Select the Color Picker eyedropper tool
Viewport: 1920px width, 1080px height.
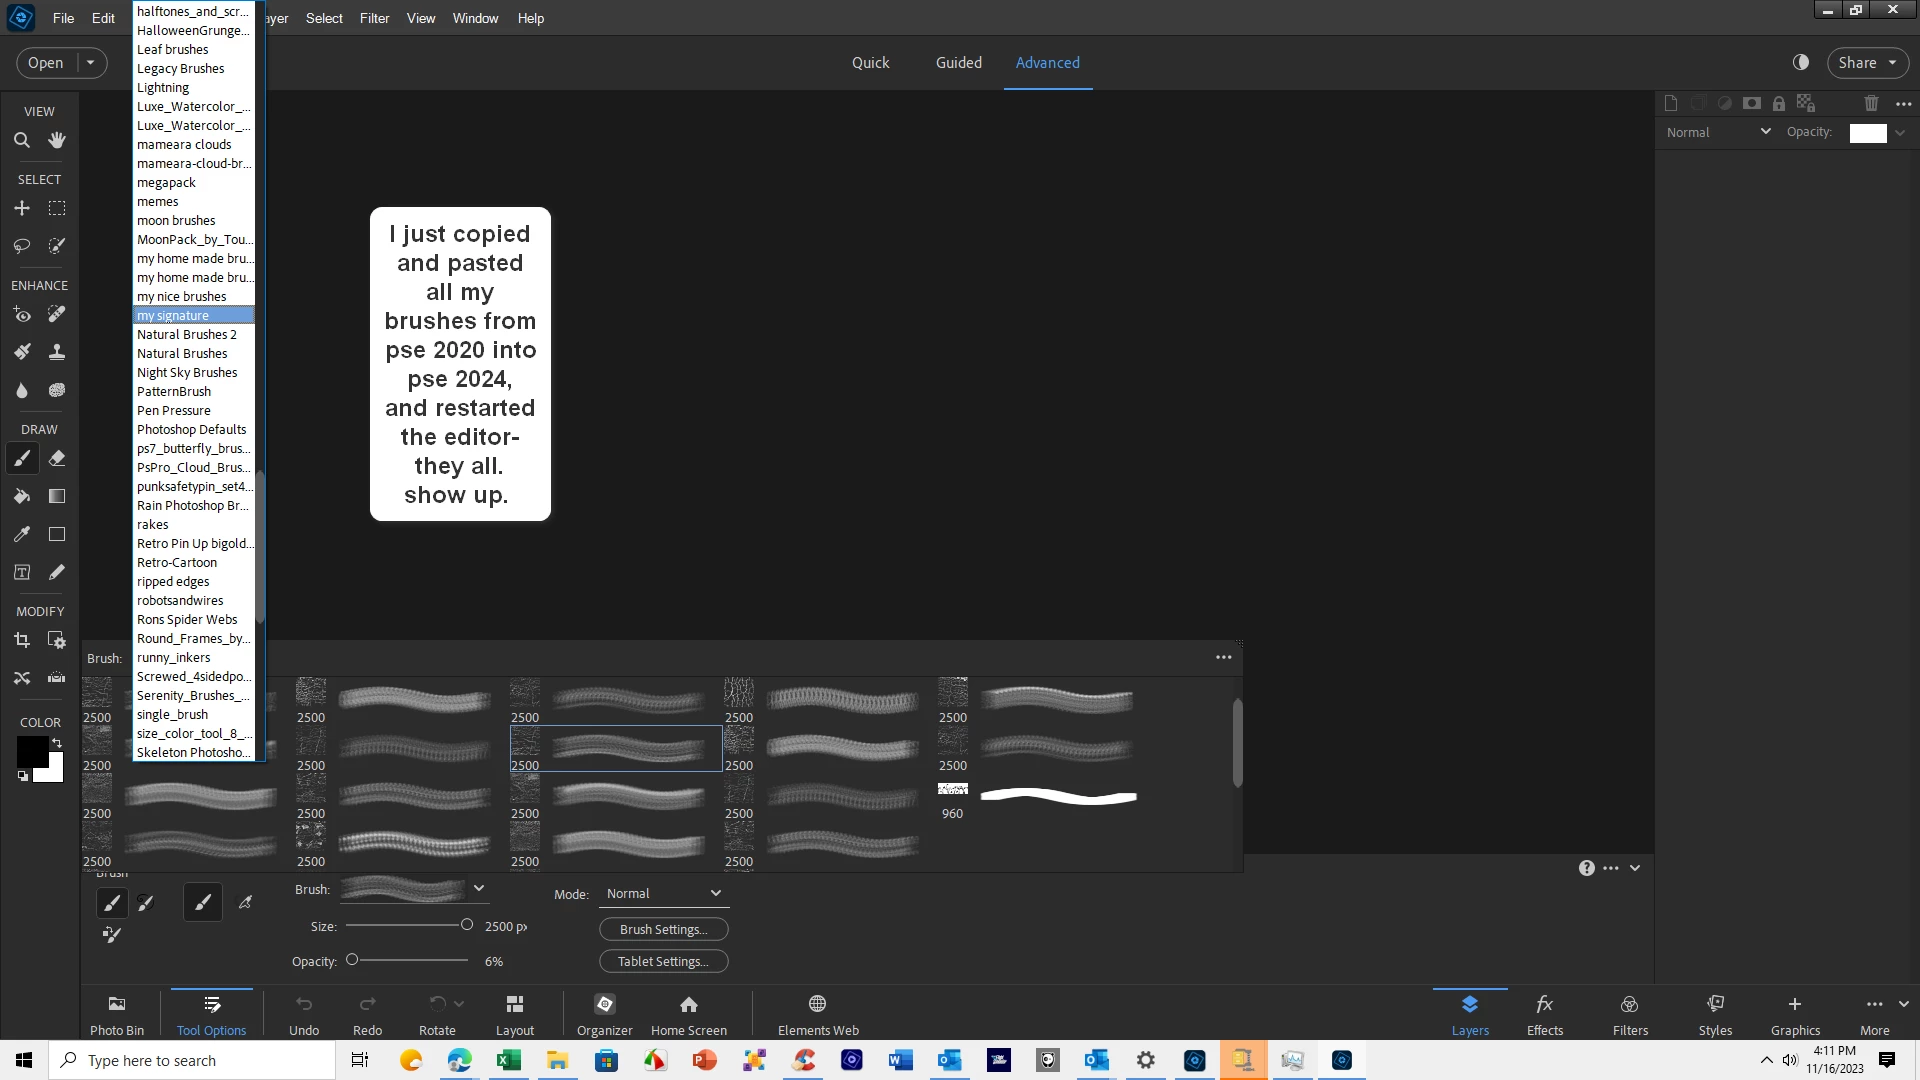tap(22, 534)
